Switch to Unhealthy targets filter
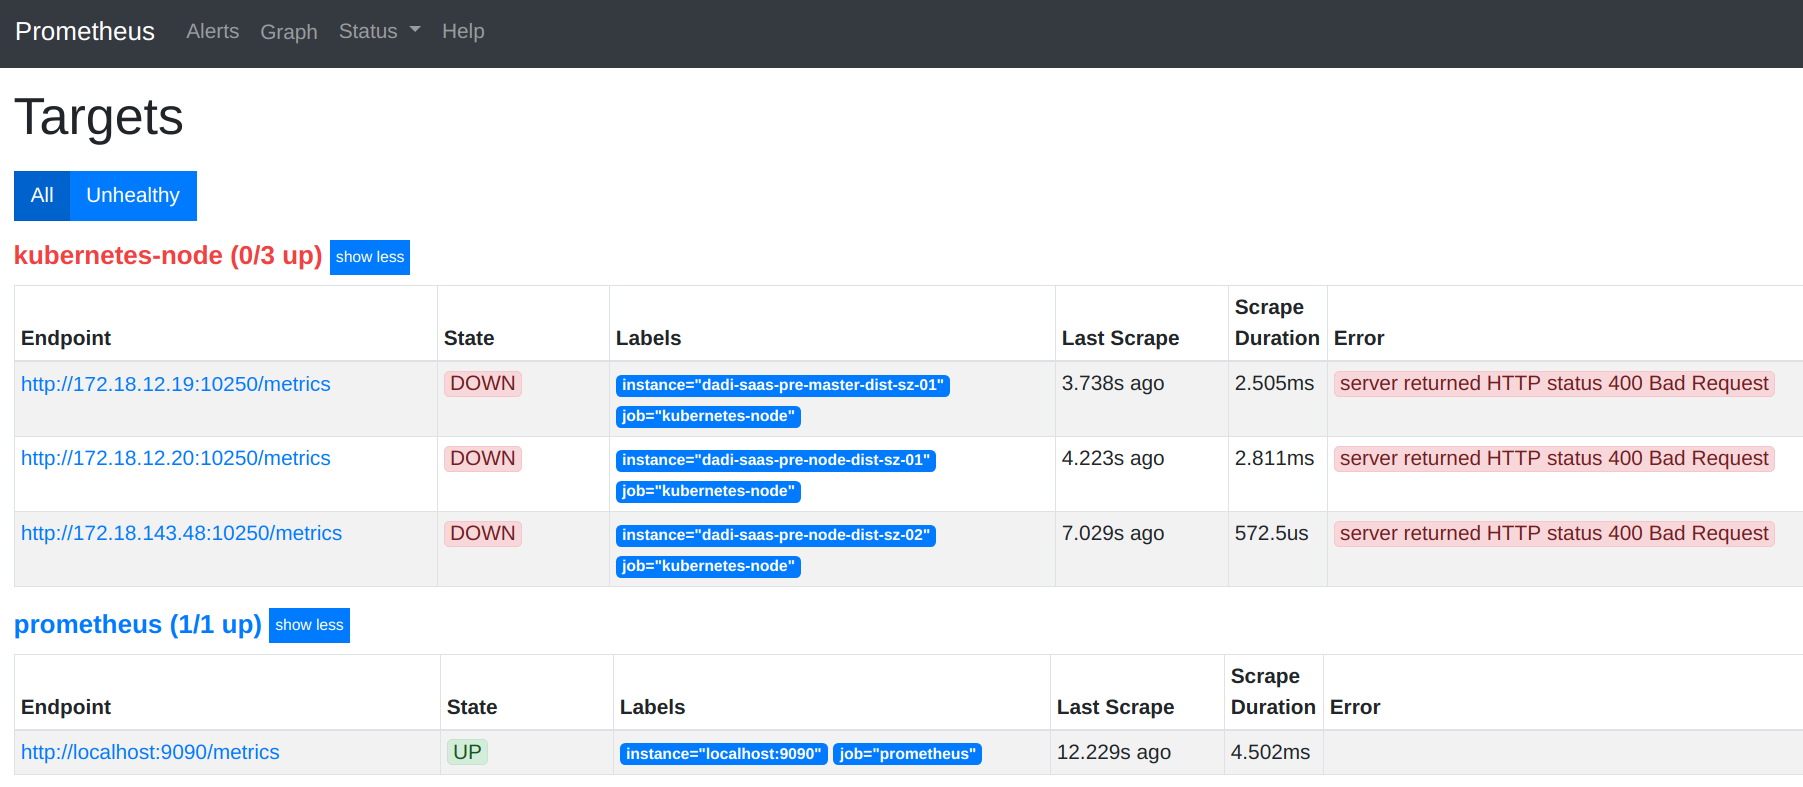Viewport: 1803px width, 787px height. coord(133,196)
